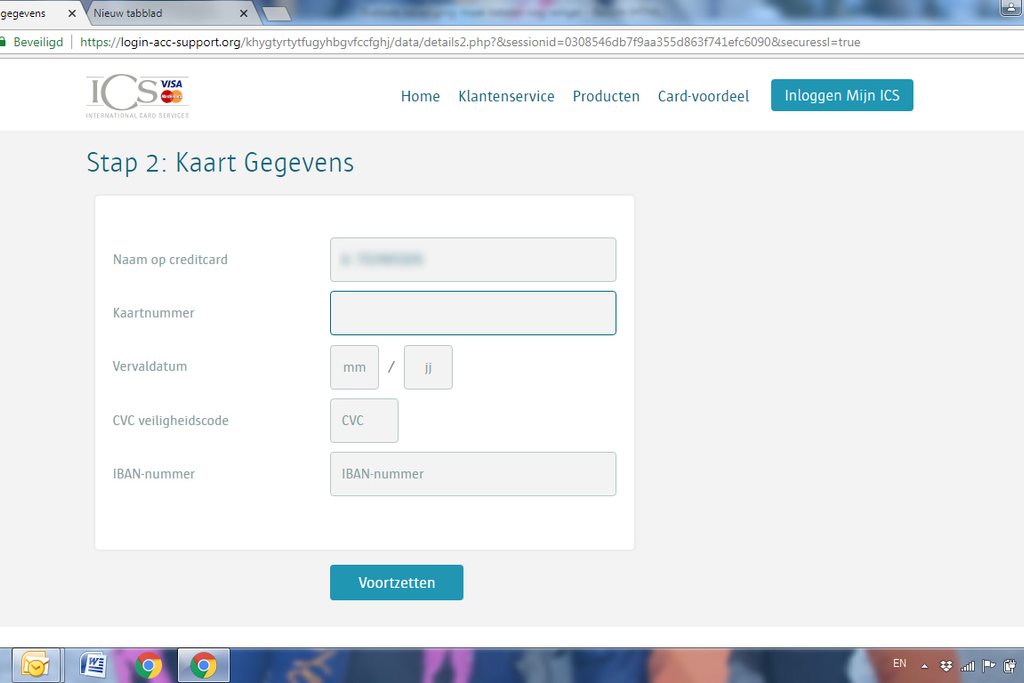Go to Home in the navigation
Image resolution: width=1024 pixels, height=683 pixels.
[x=420, y=97]
